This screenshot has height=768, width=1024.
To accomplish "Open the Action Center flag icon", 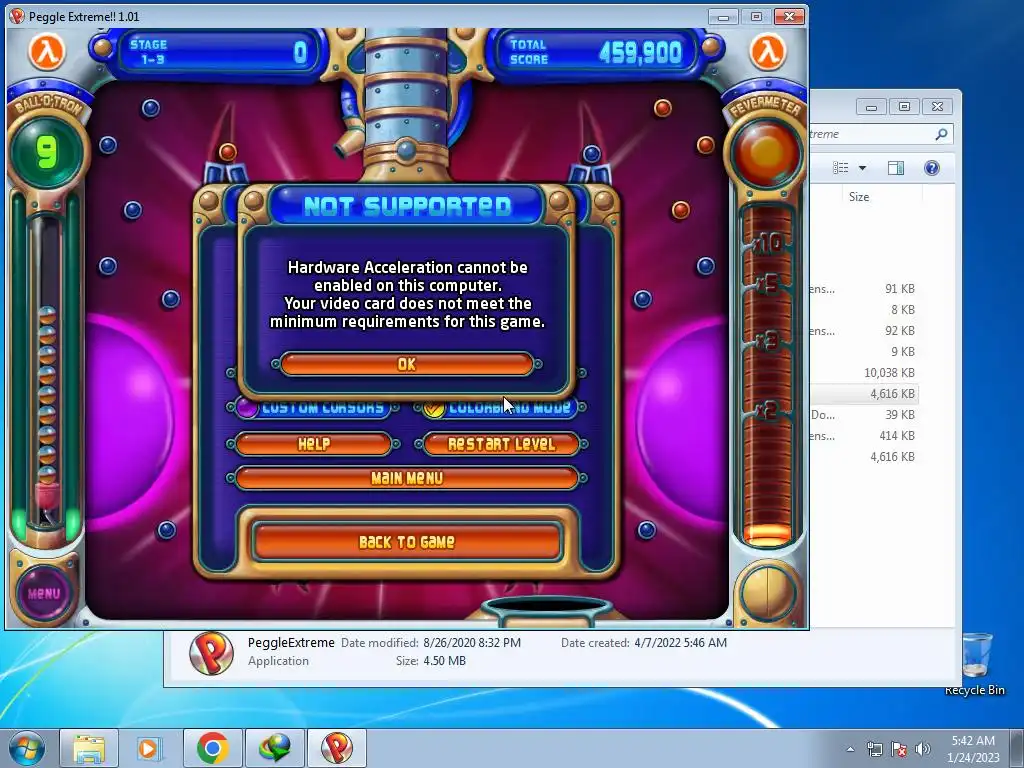I will coord(899,749).
